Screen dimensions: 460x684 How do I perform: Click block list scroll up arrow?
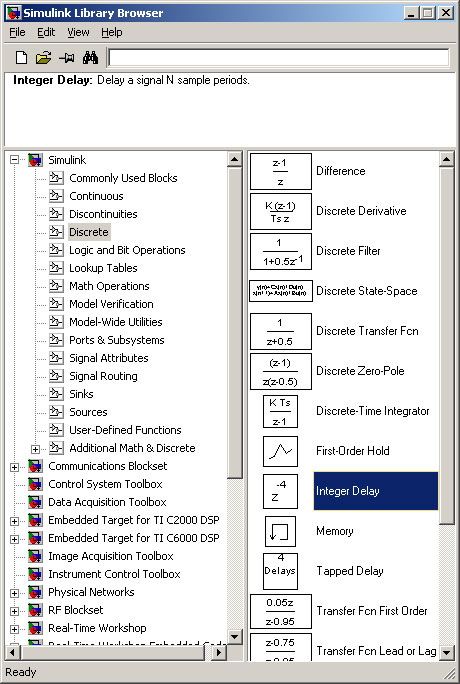pyautogui.click(x=446, y=159)
